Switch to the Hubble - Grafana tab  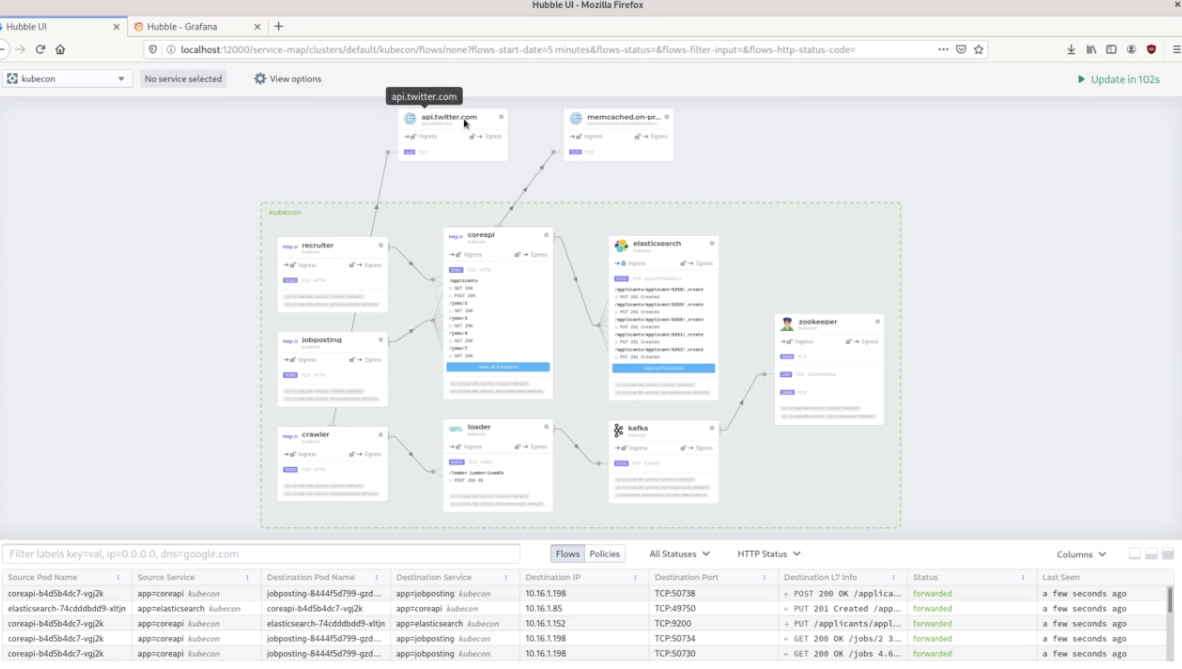pos(196,26)
